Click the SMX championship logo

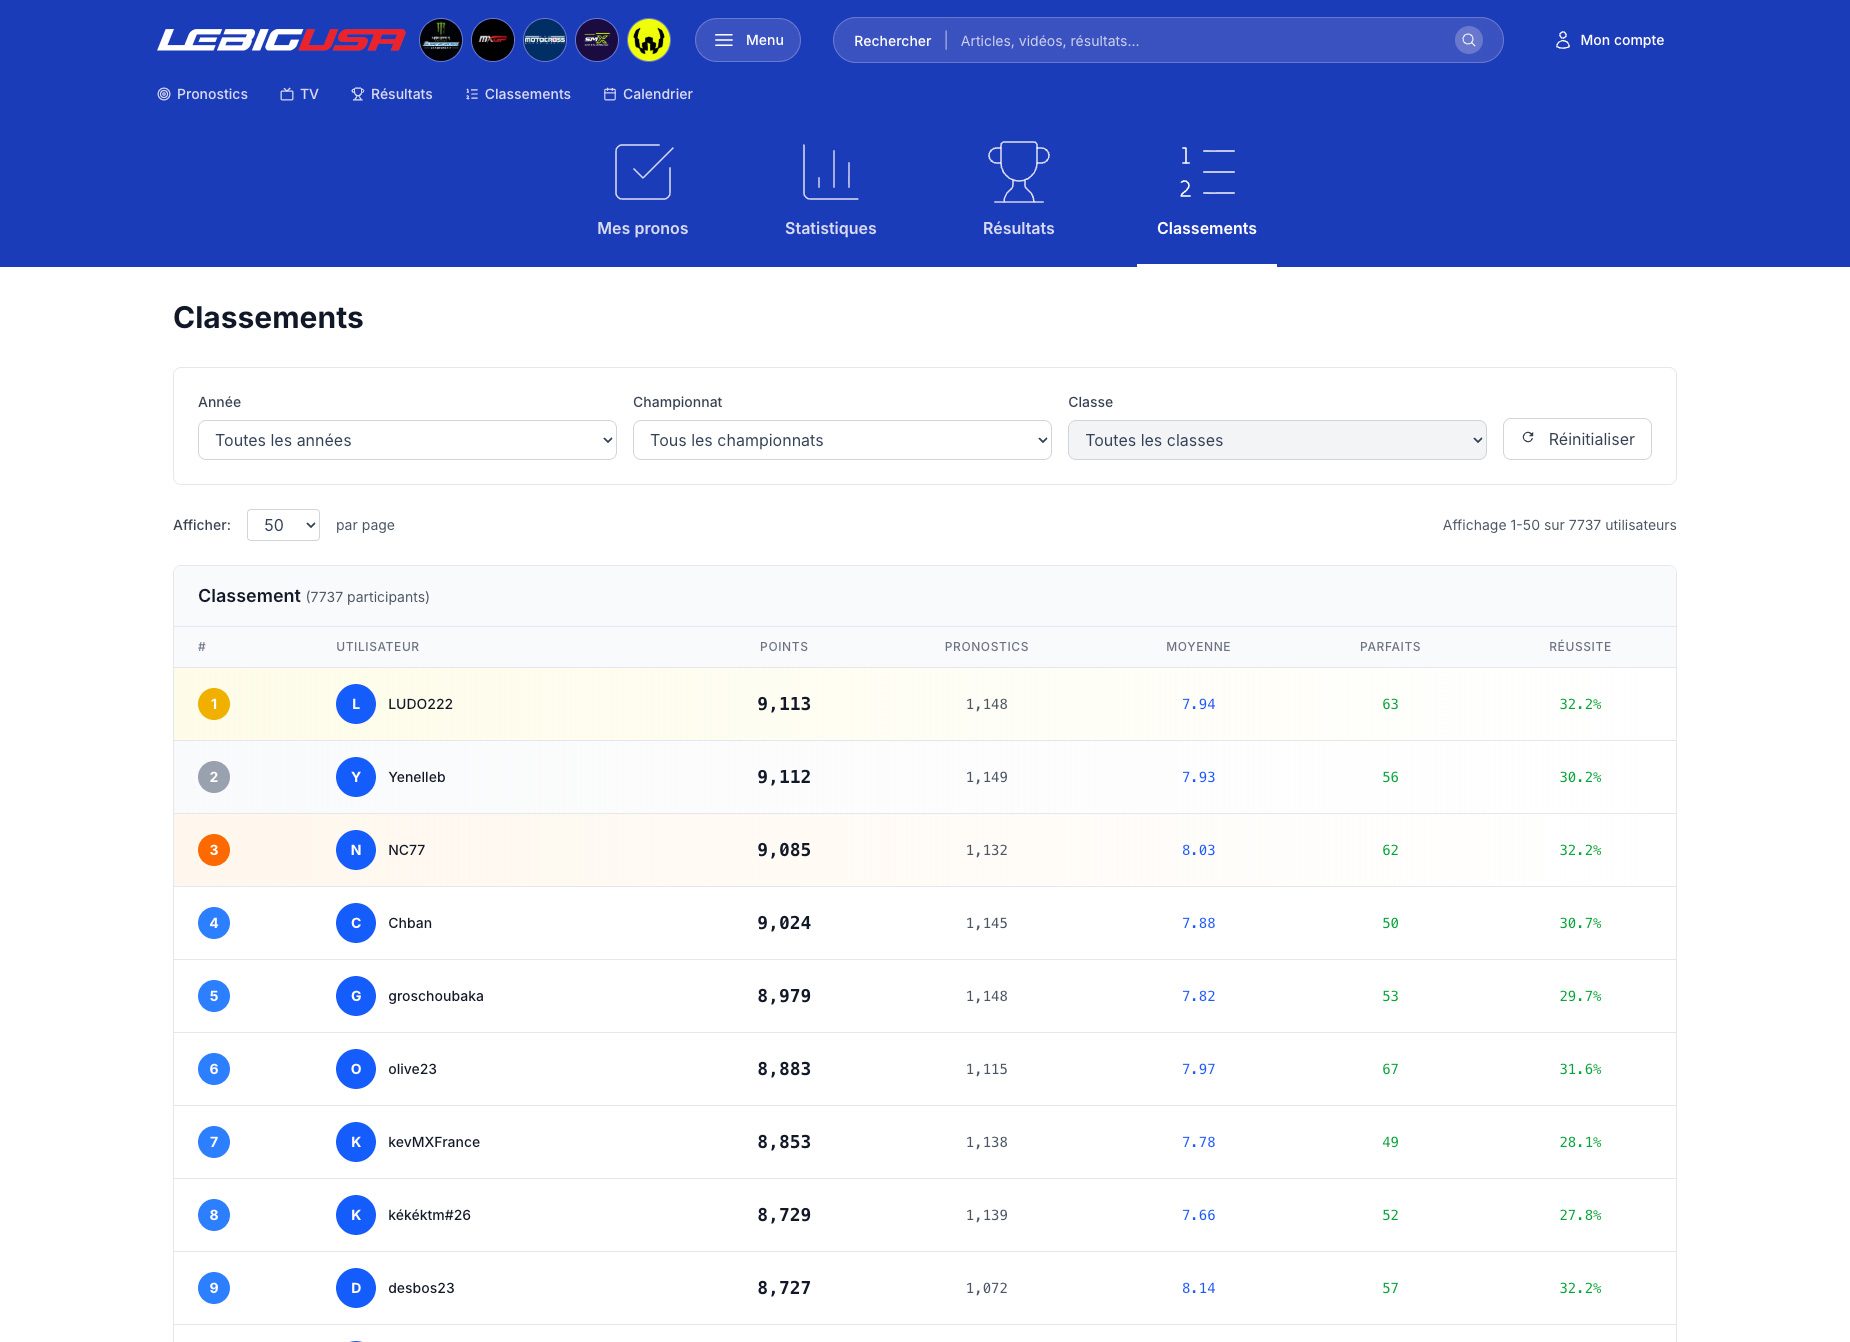pyautogui.click(x=597, y=40)
